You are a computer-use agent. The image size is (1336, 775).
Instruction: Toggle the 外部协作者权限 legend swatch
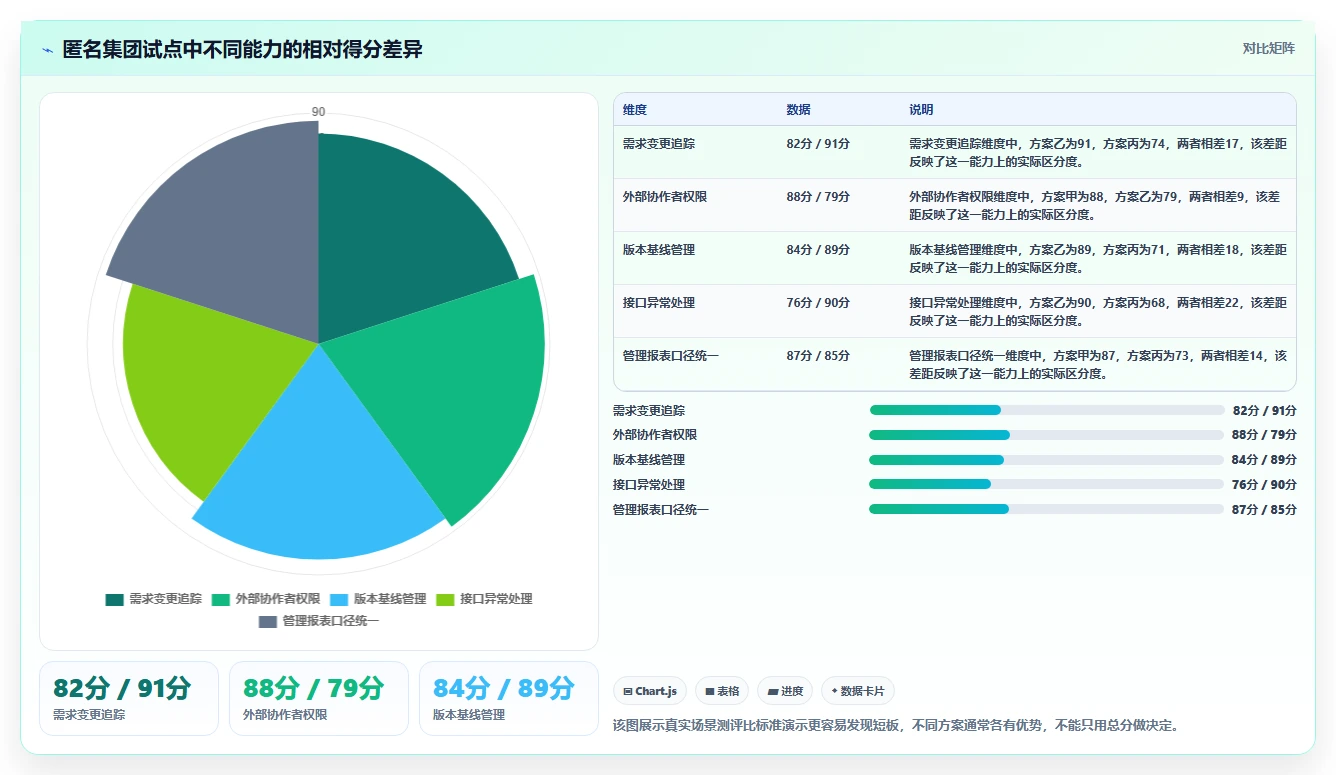click(221, 599)
